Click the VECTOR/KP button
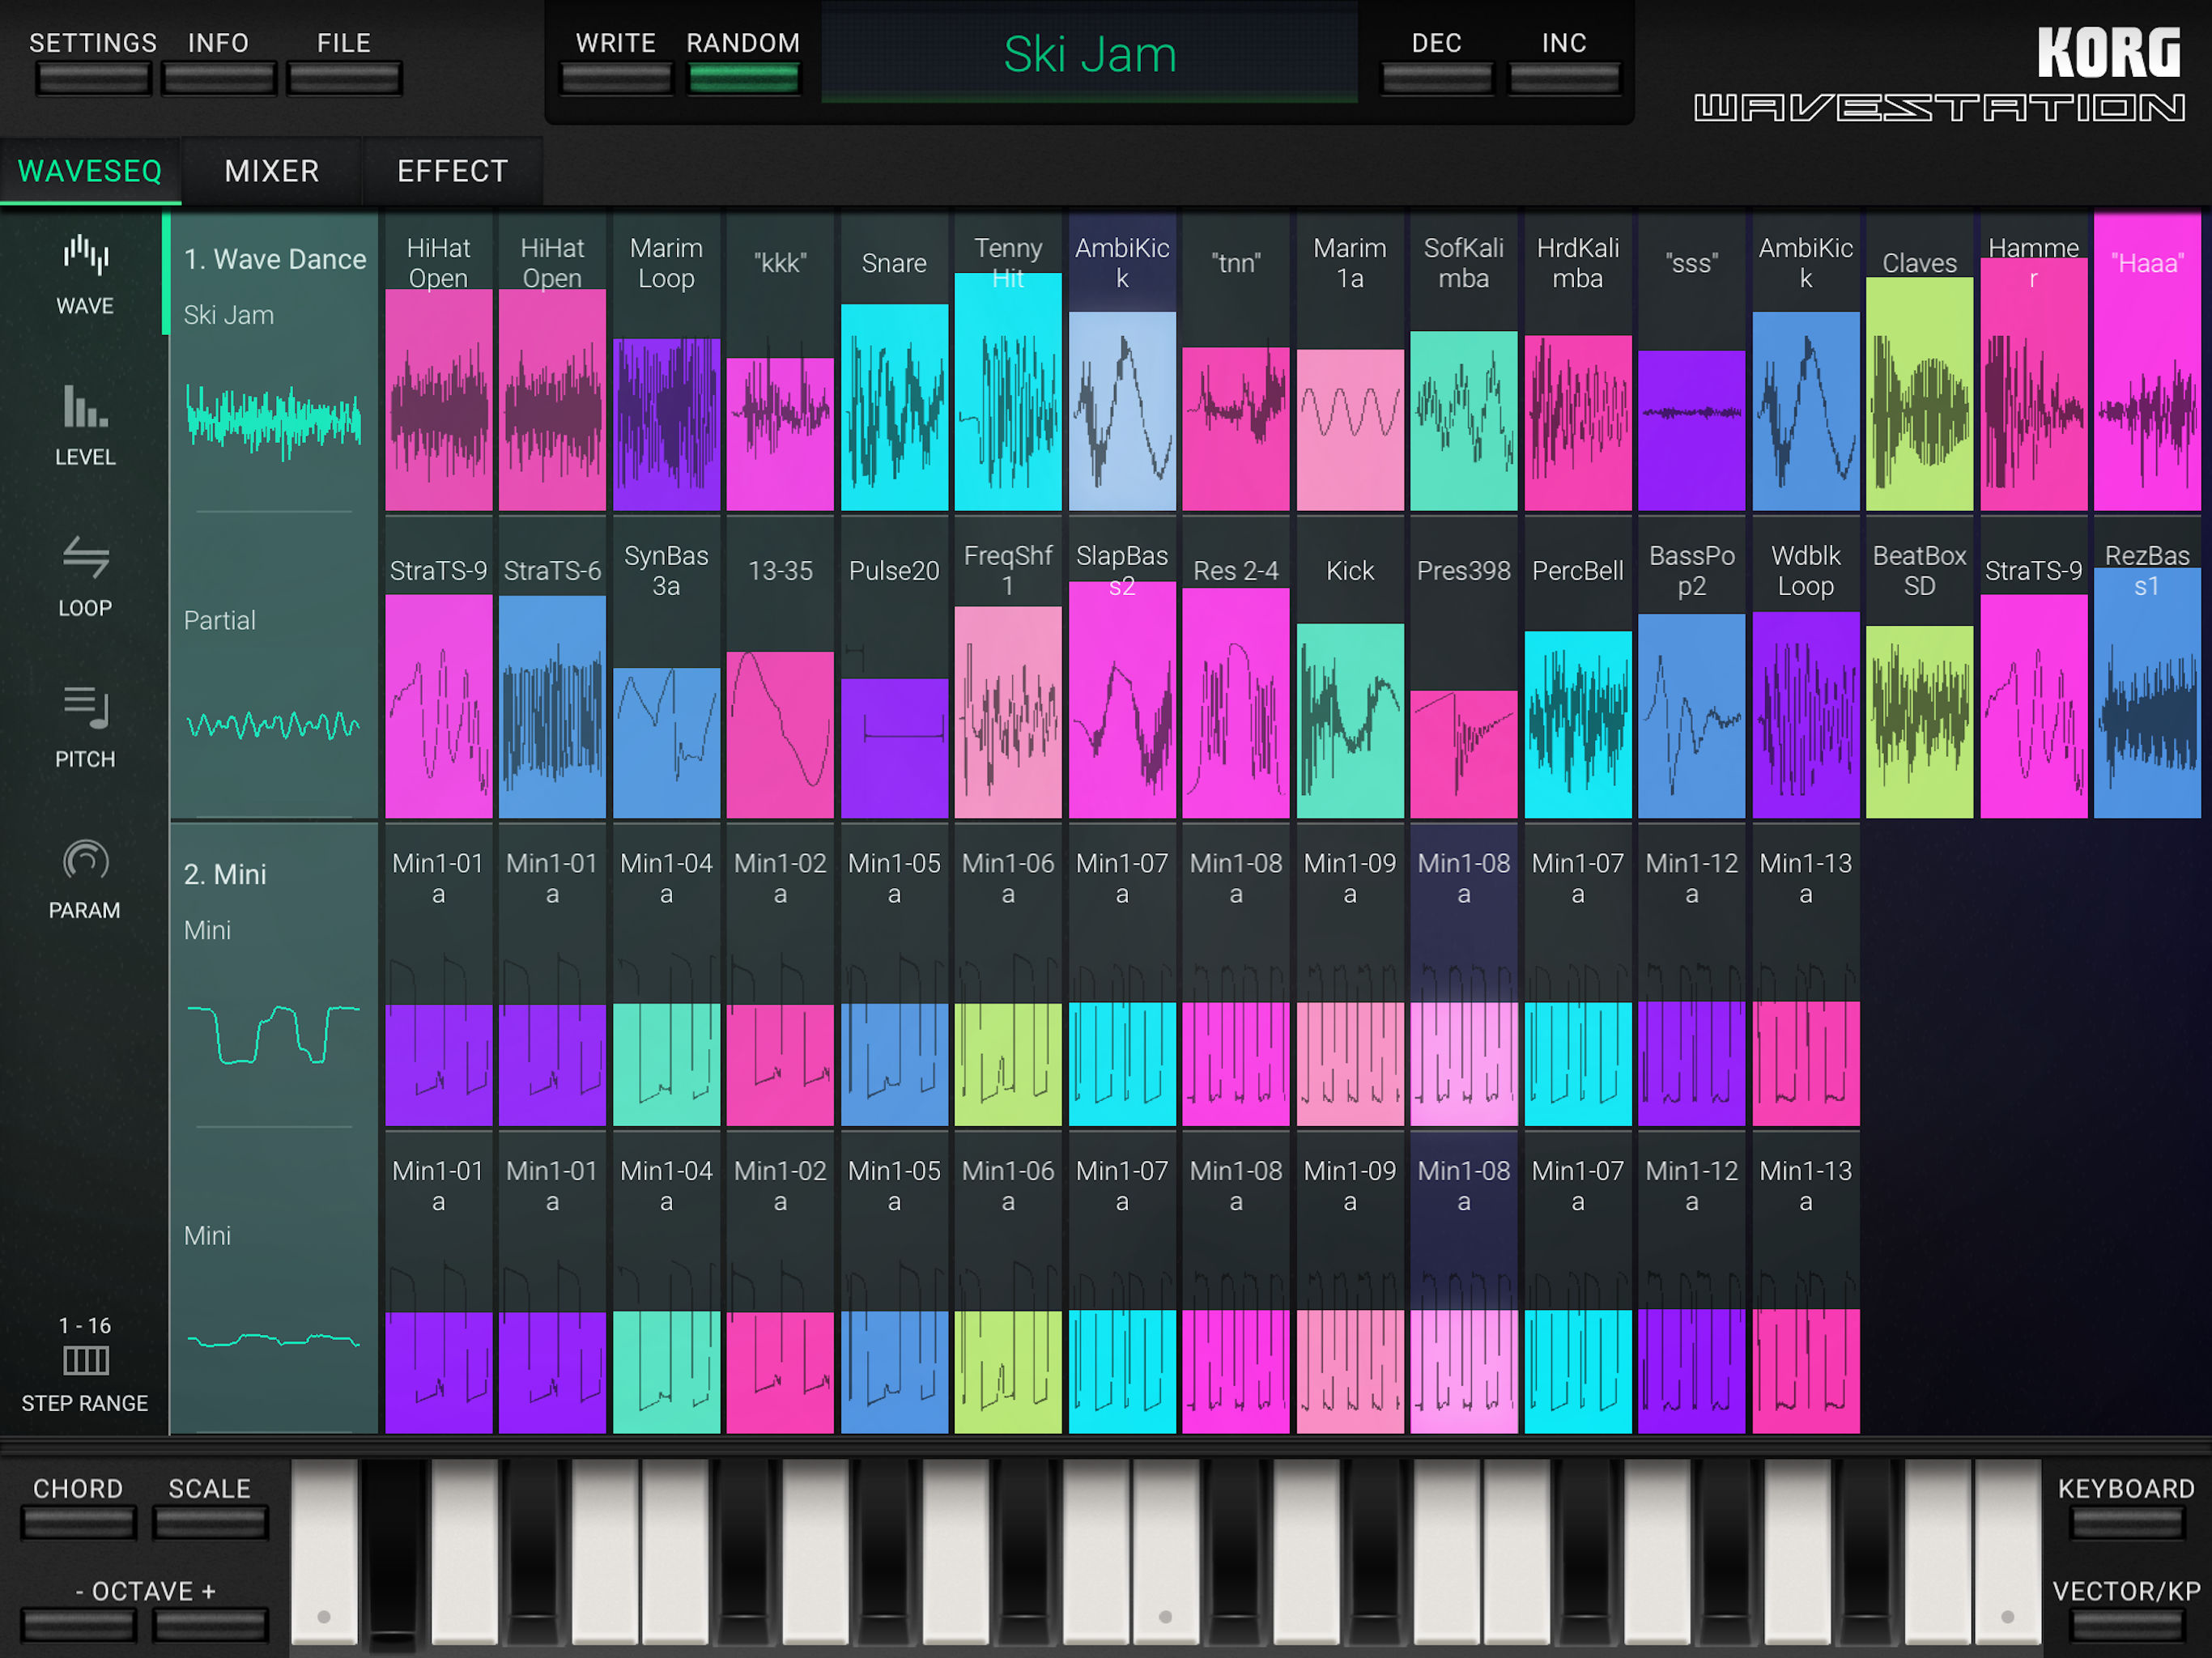 2126,1625
